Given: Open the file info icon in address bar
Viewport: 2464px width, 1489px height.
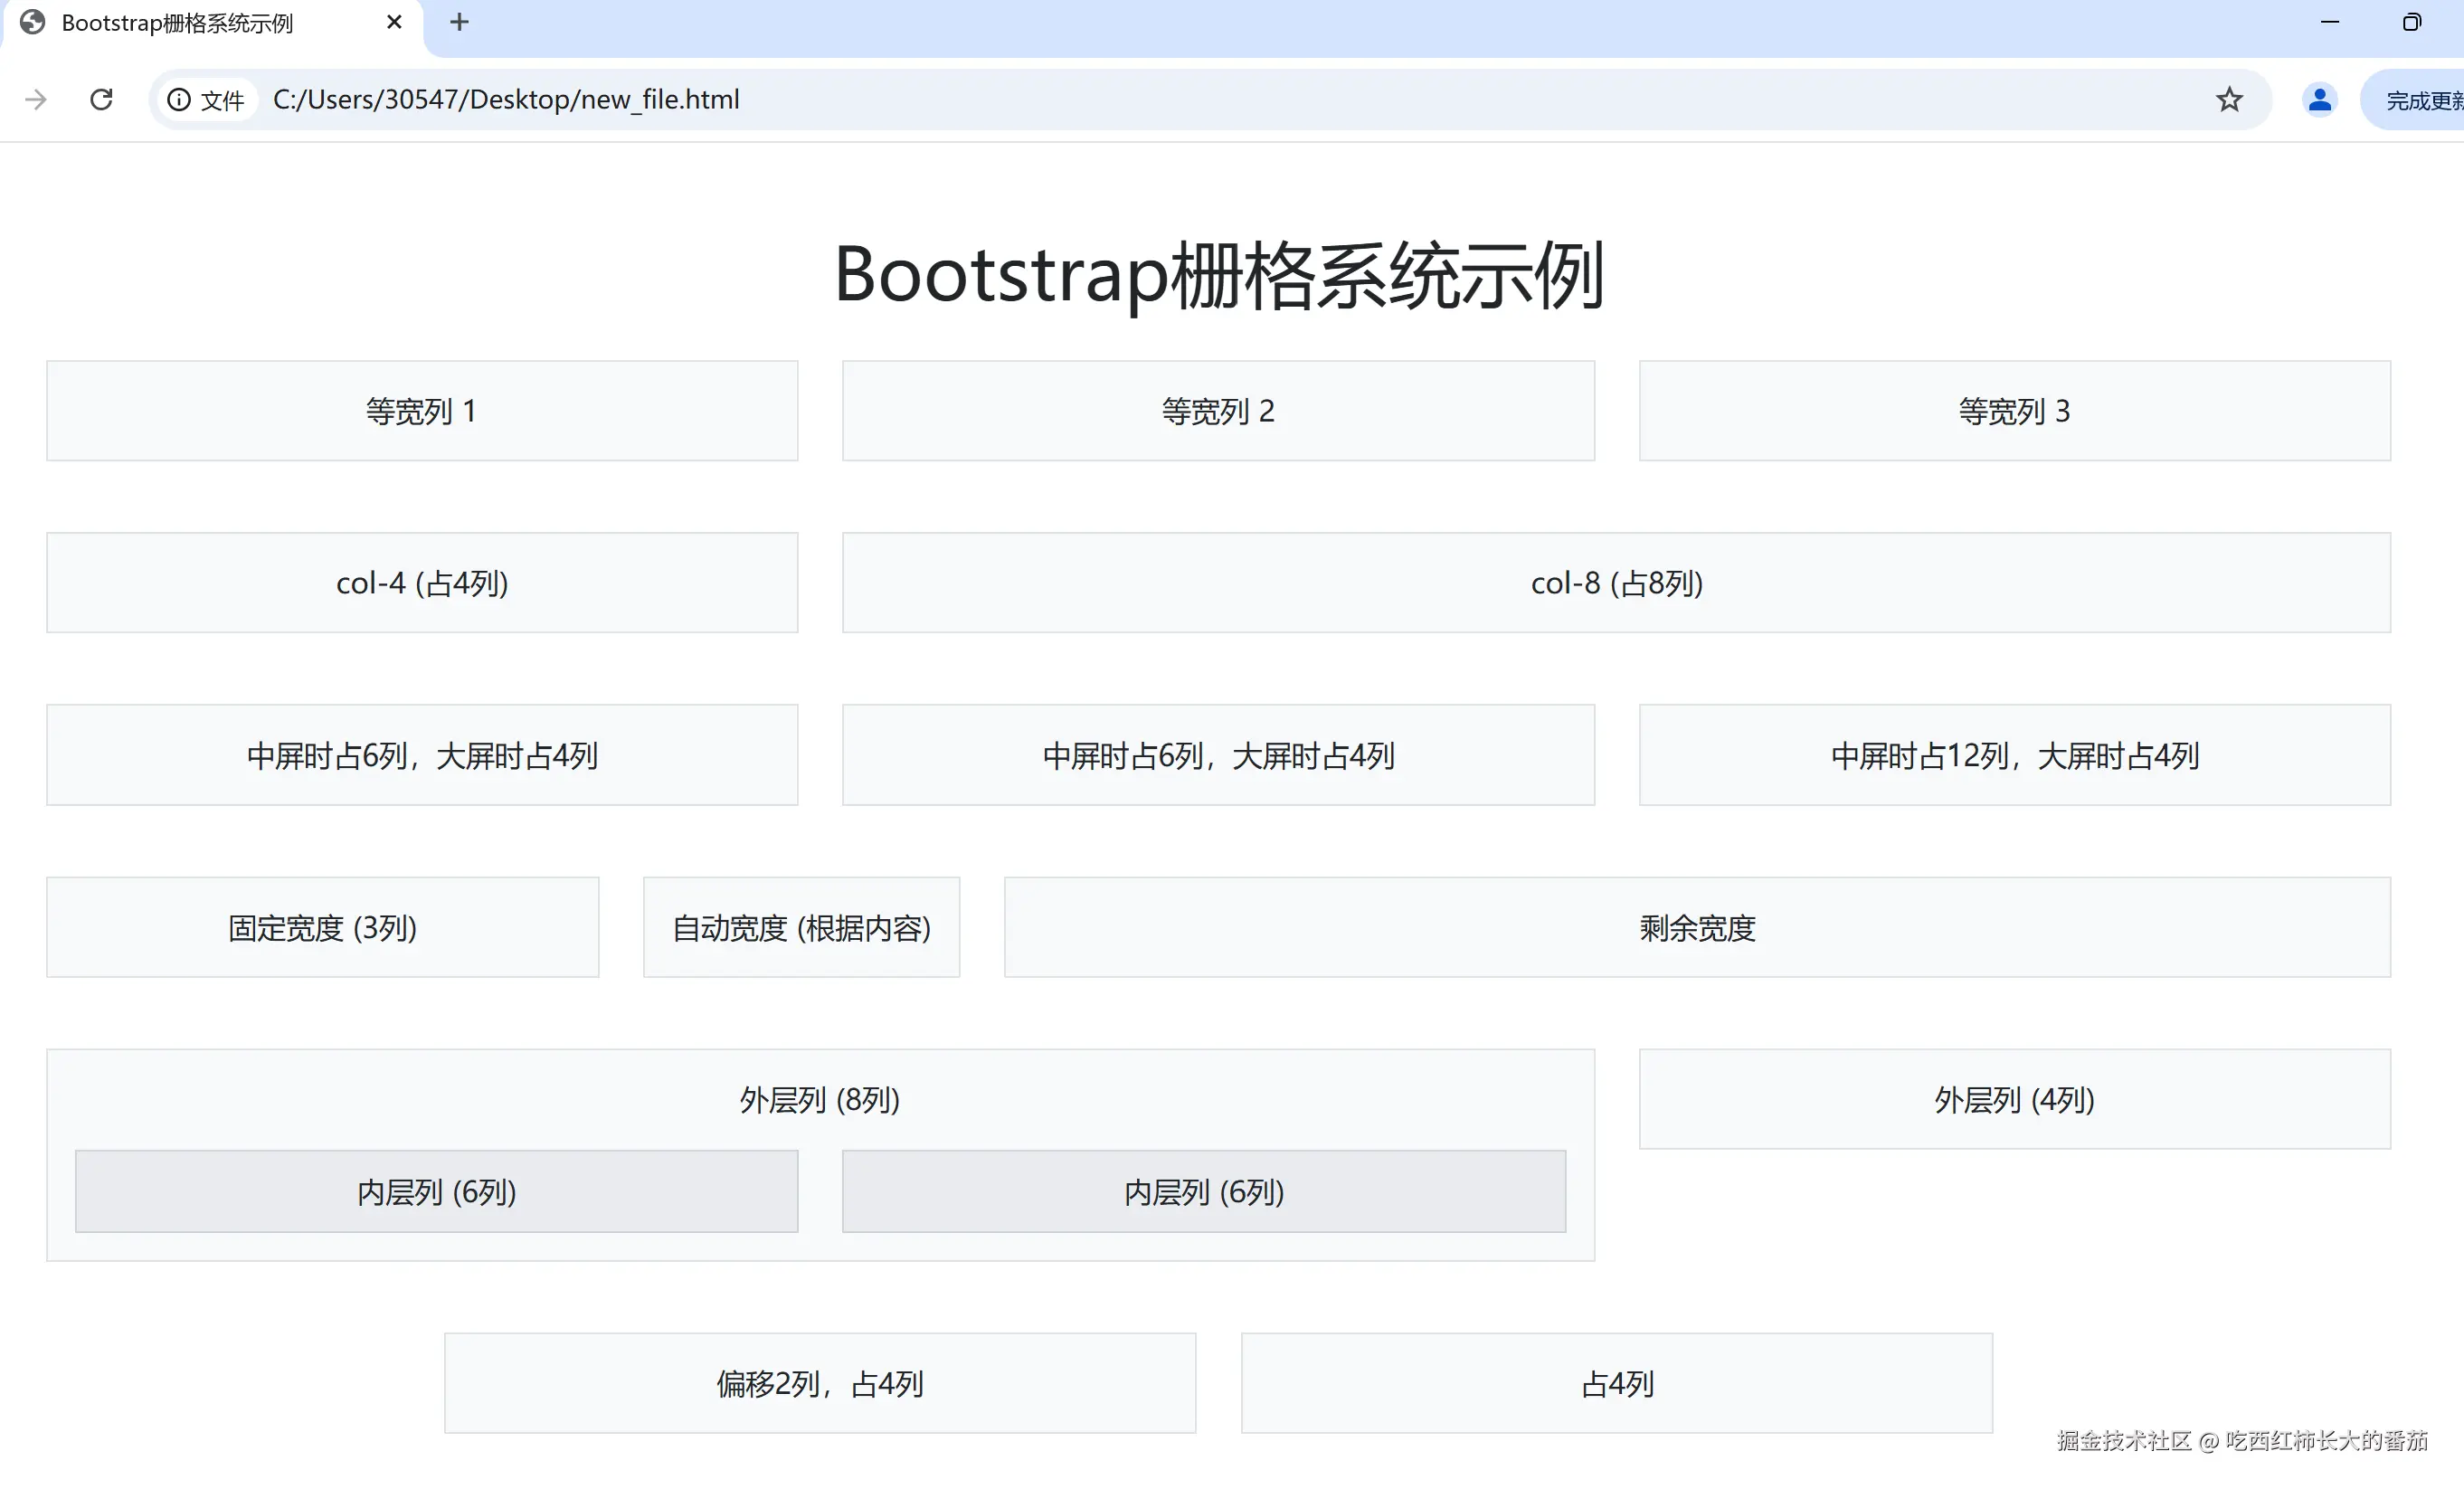Looking at the screenshot, I should tap(178, 99).
